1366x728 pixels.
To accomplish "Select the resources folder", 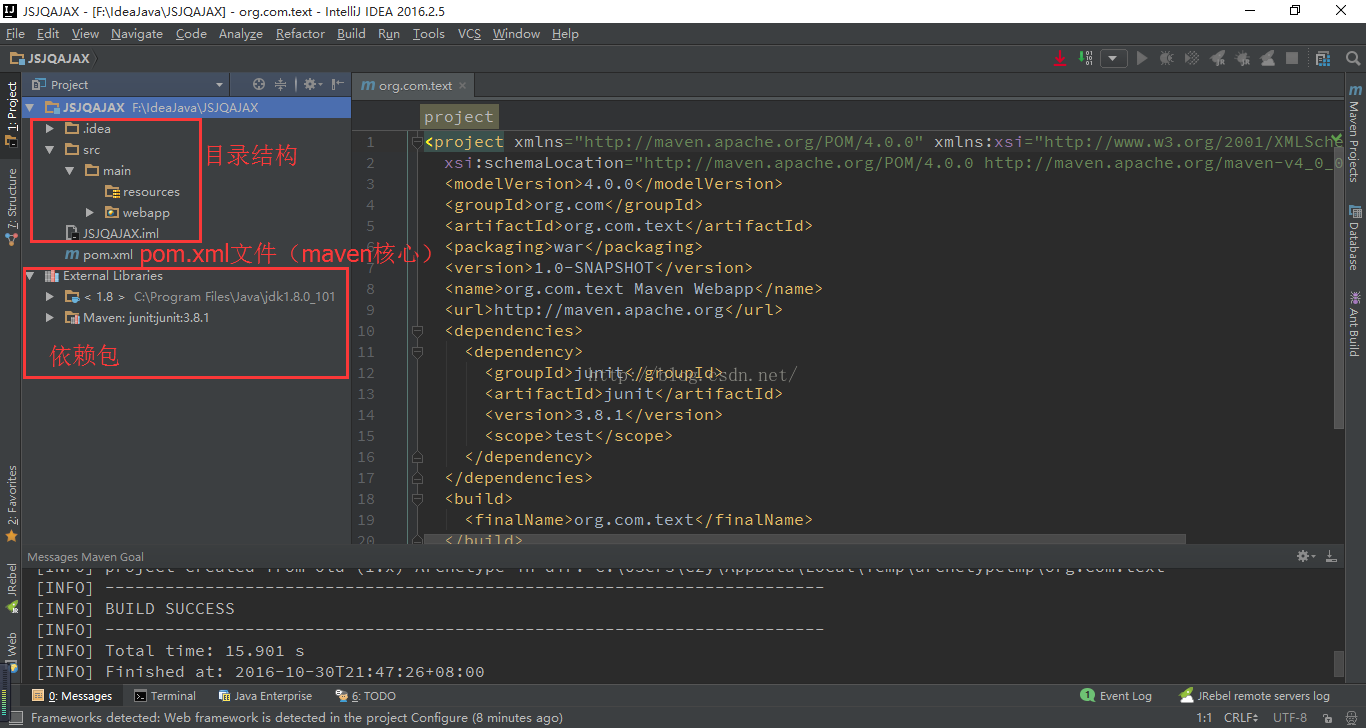I will pos(142,191).
